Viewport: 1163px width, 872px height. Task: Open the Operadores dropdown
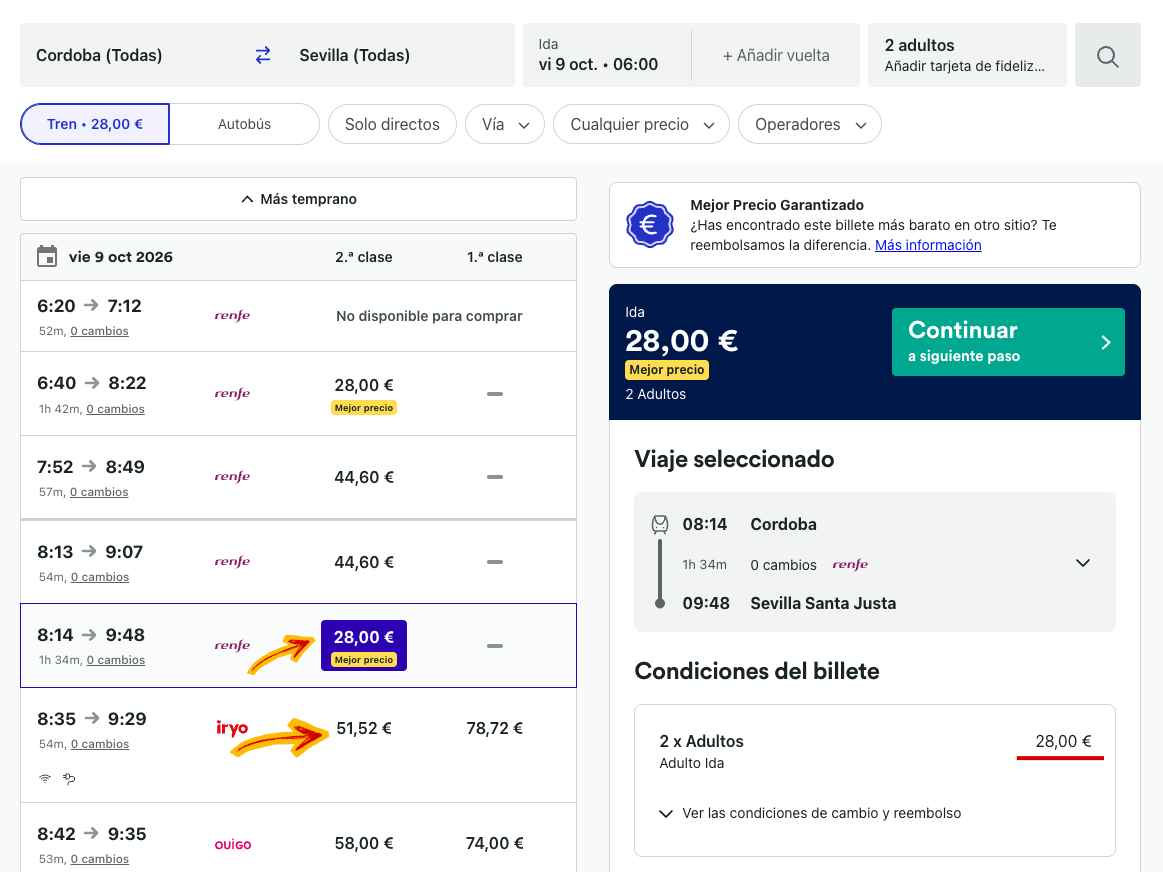(x=809, y=125)
